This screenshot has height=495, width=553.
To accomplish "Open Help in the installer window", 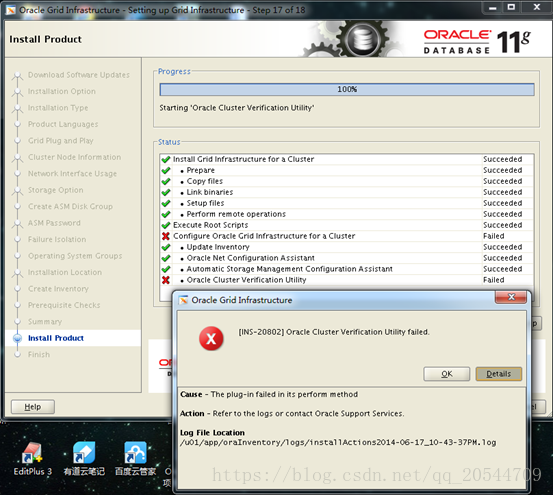I will point(33,407).
